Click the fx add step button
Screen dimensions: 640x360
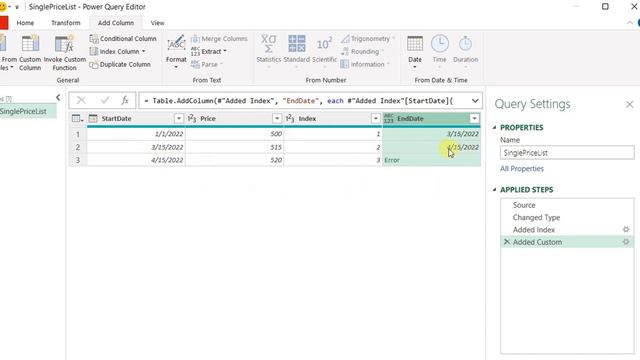pyautogui.click(x=125, y=100)
